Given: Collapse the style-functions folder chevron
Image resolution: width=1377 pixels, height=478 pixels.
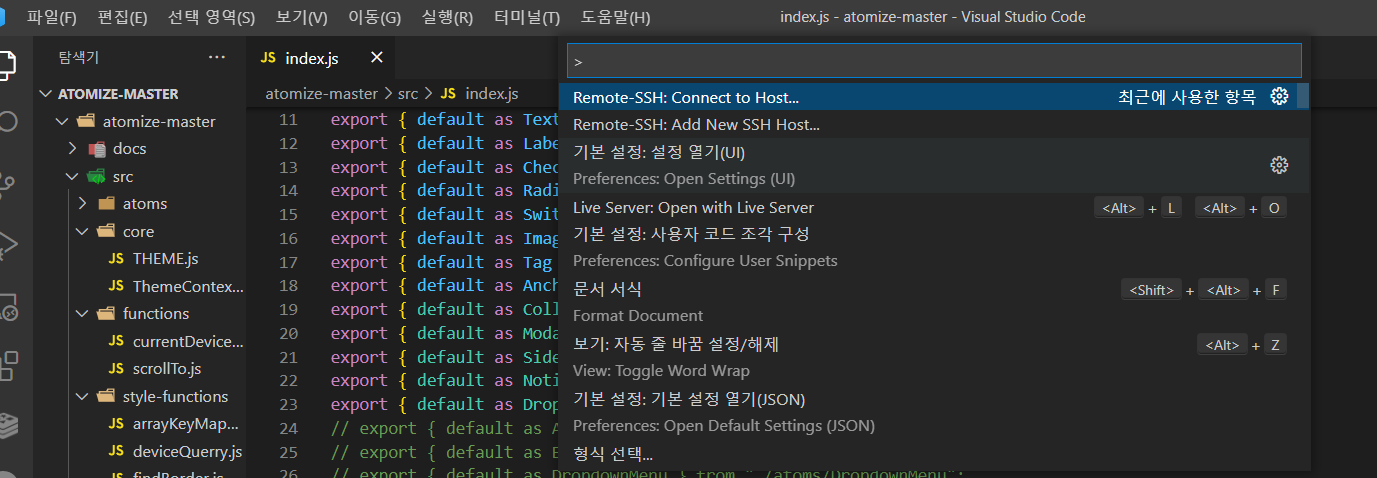Looking at the screenshot, I should coord(82,397).
